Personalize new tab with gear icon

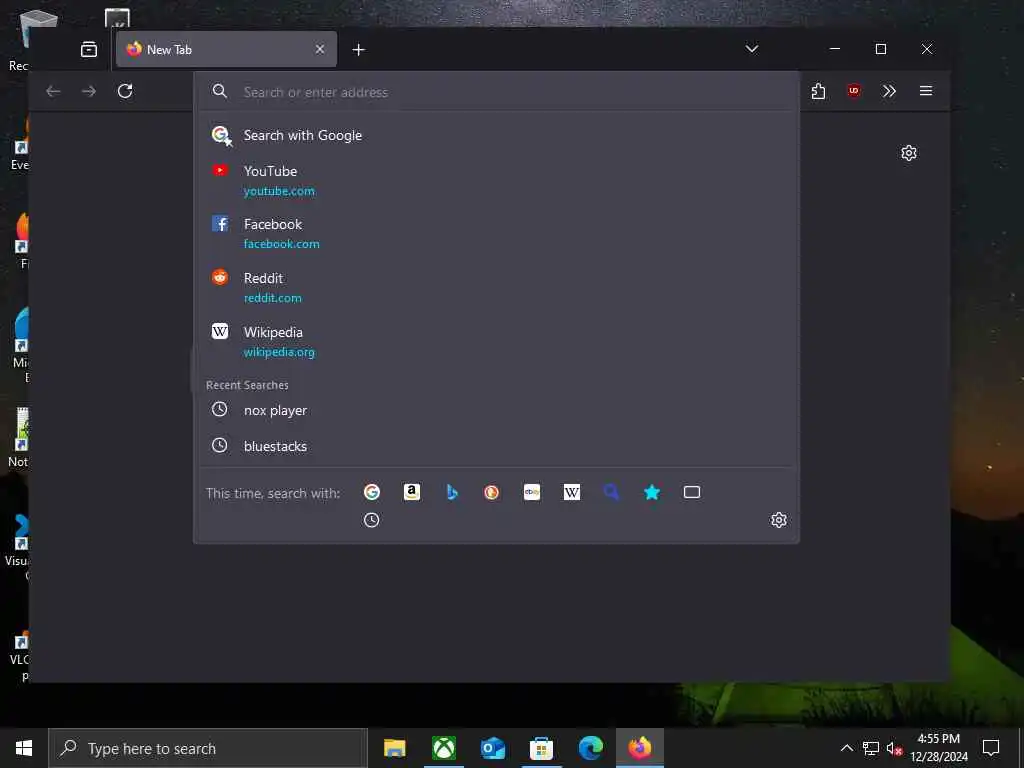[x=908, y=153]
